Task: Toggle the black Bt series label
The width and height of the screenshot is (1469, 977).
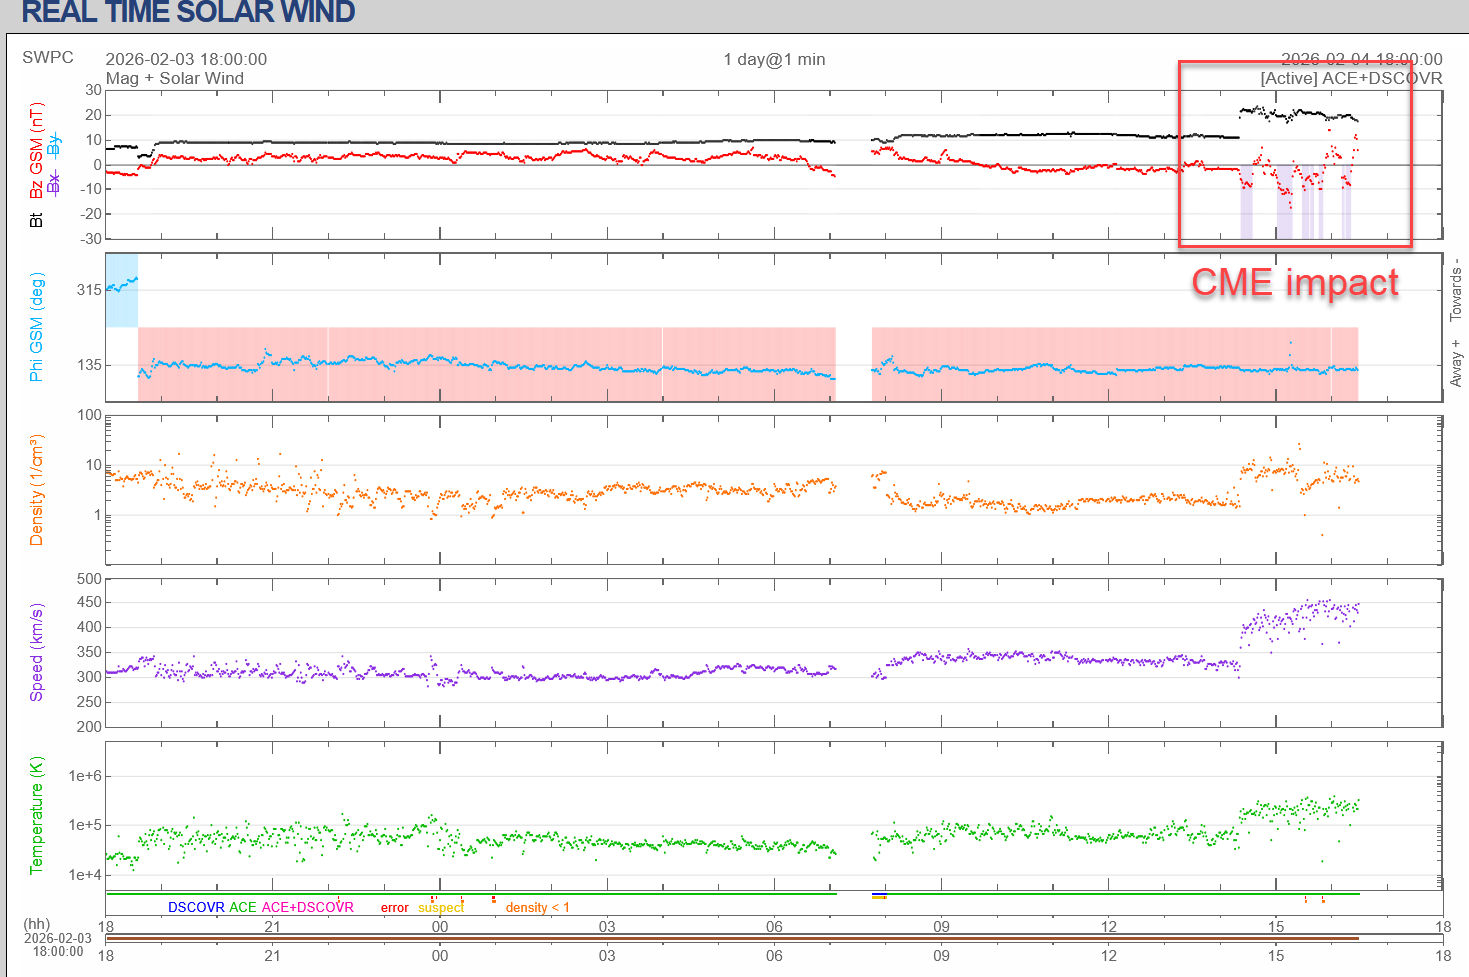Action: click(x=36, y=220)
